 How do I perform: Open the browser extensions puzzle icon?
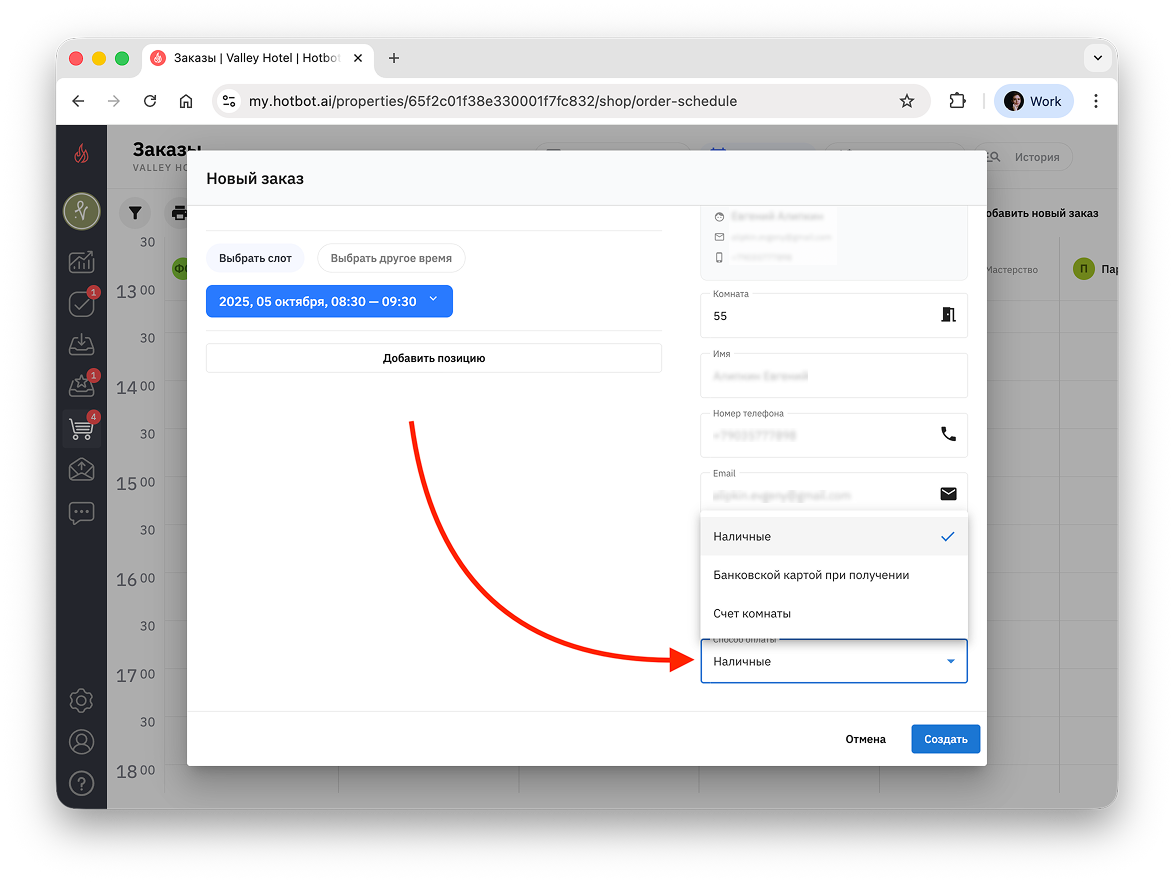pos(957,101)
